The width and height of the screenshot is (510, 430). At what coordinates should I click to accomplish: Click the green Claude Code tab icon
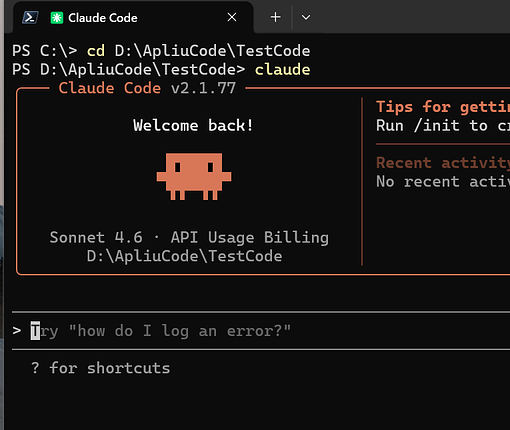[x=57, y=18]
